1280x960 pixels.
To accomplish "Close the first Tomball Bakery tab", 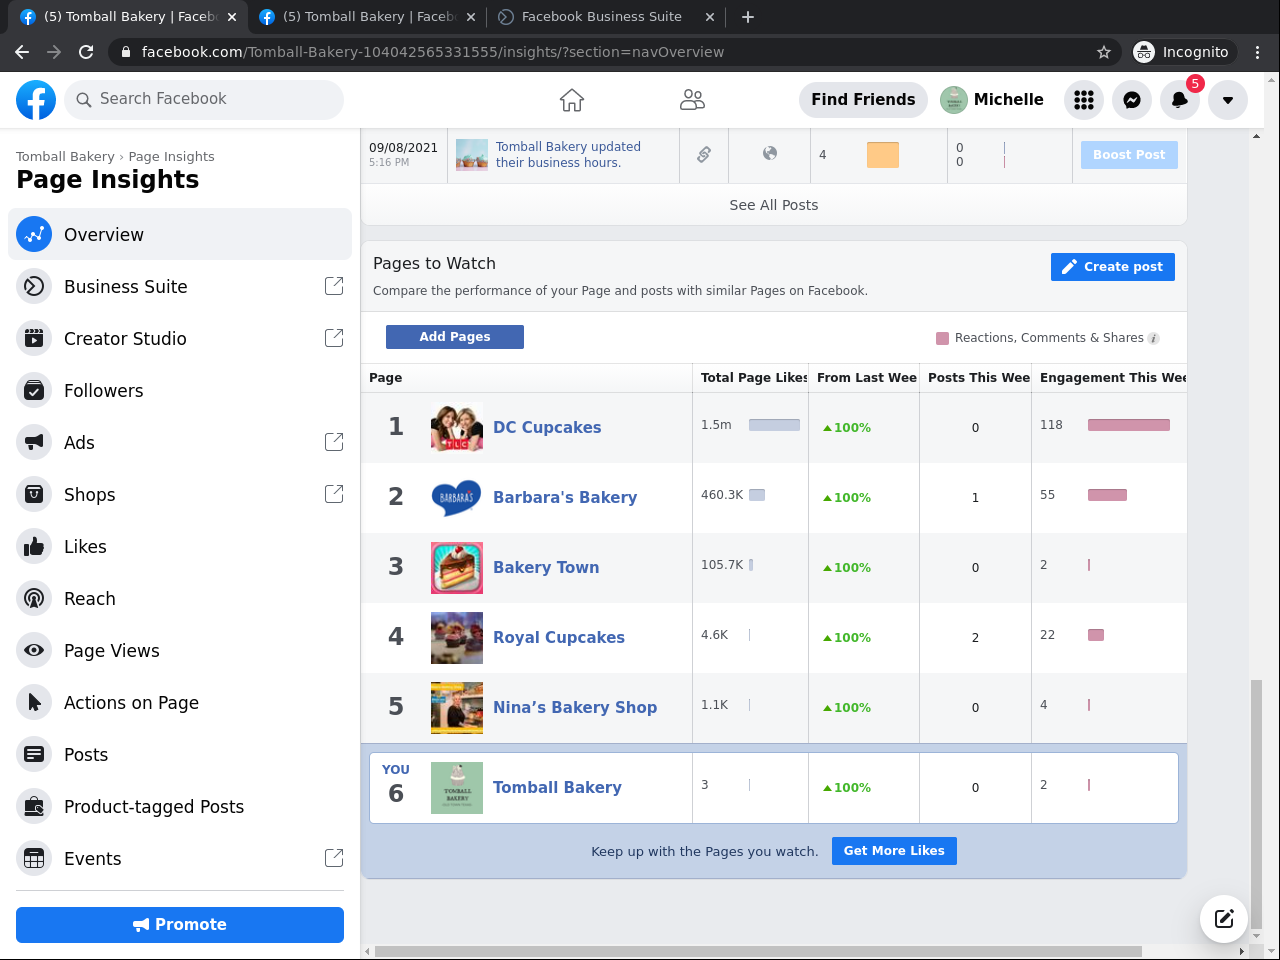I will click(232, 17).
